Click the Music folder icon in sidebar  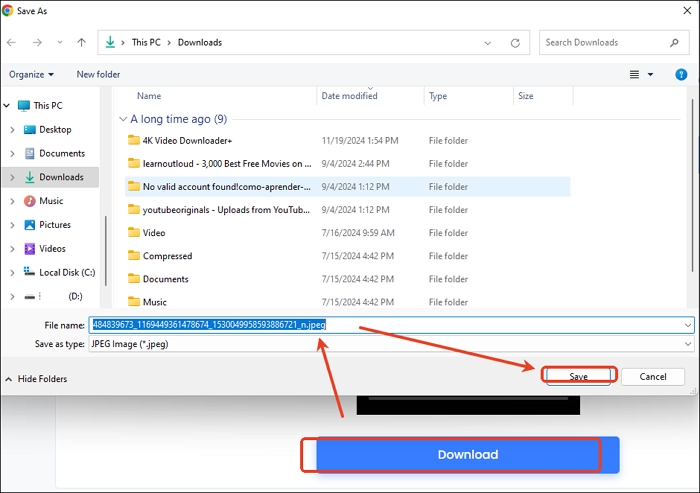tap(29, 201)
